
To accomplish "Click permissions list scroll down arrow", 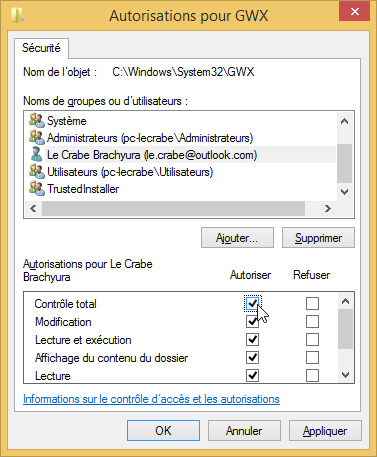I will 345,375.
